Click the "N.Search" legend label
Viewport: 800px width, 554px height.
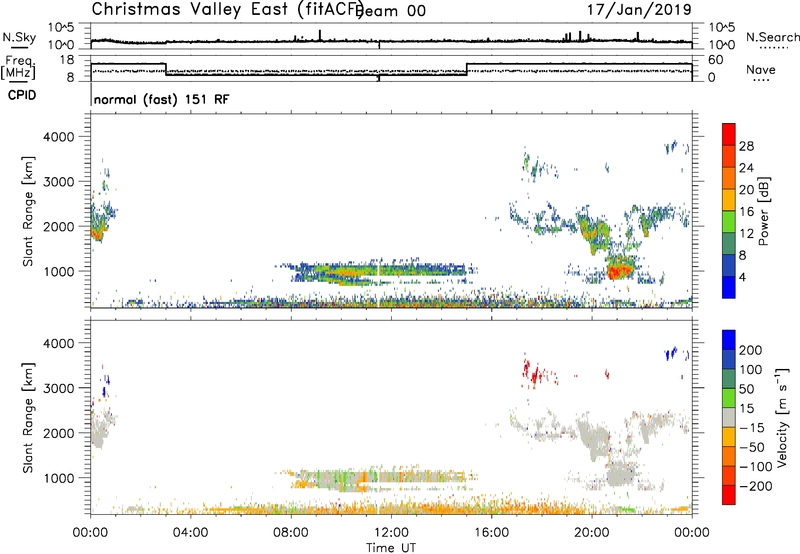pyautogui.click(x=772, y=37)
